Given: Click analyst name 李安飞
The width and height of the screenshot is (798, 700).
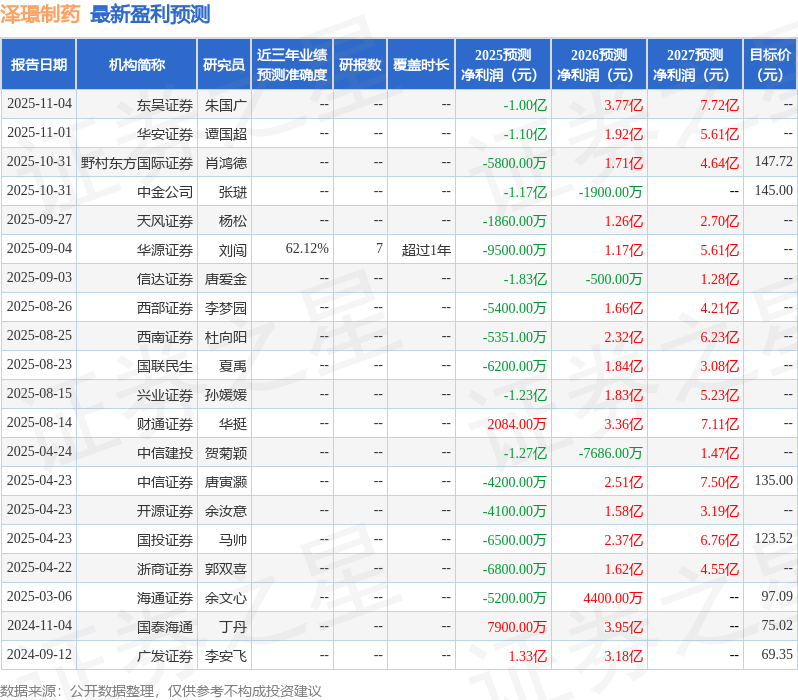Looking at the screenshot, I should tap(226, 657).
